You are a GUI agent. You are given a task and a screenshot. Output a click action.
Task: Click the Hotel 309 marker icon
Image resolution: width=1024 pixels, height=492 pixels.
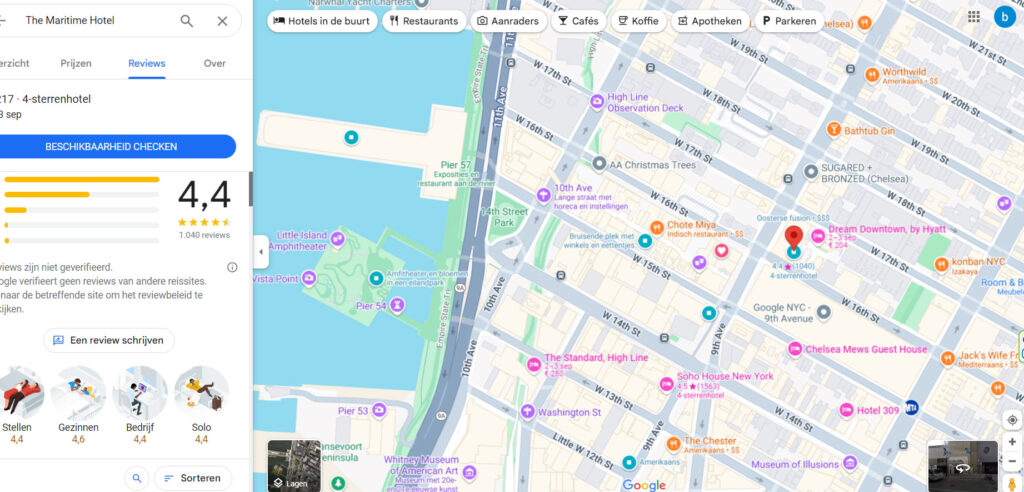[x=847, y=410]
